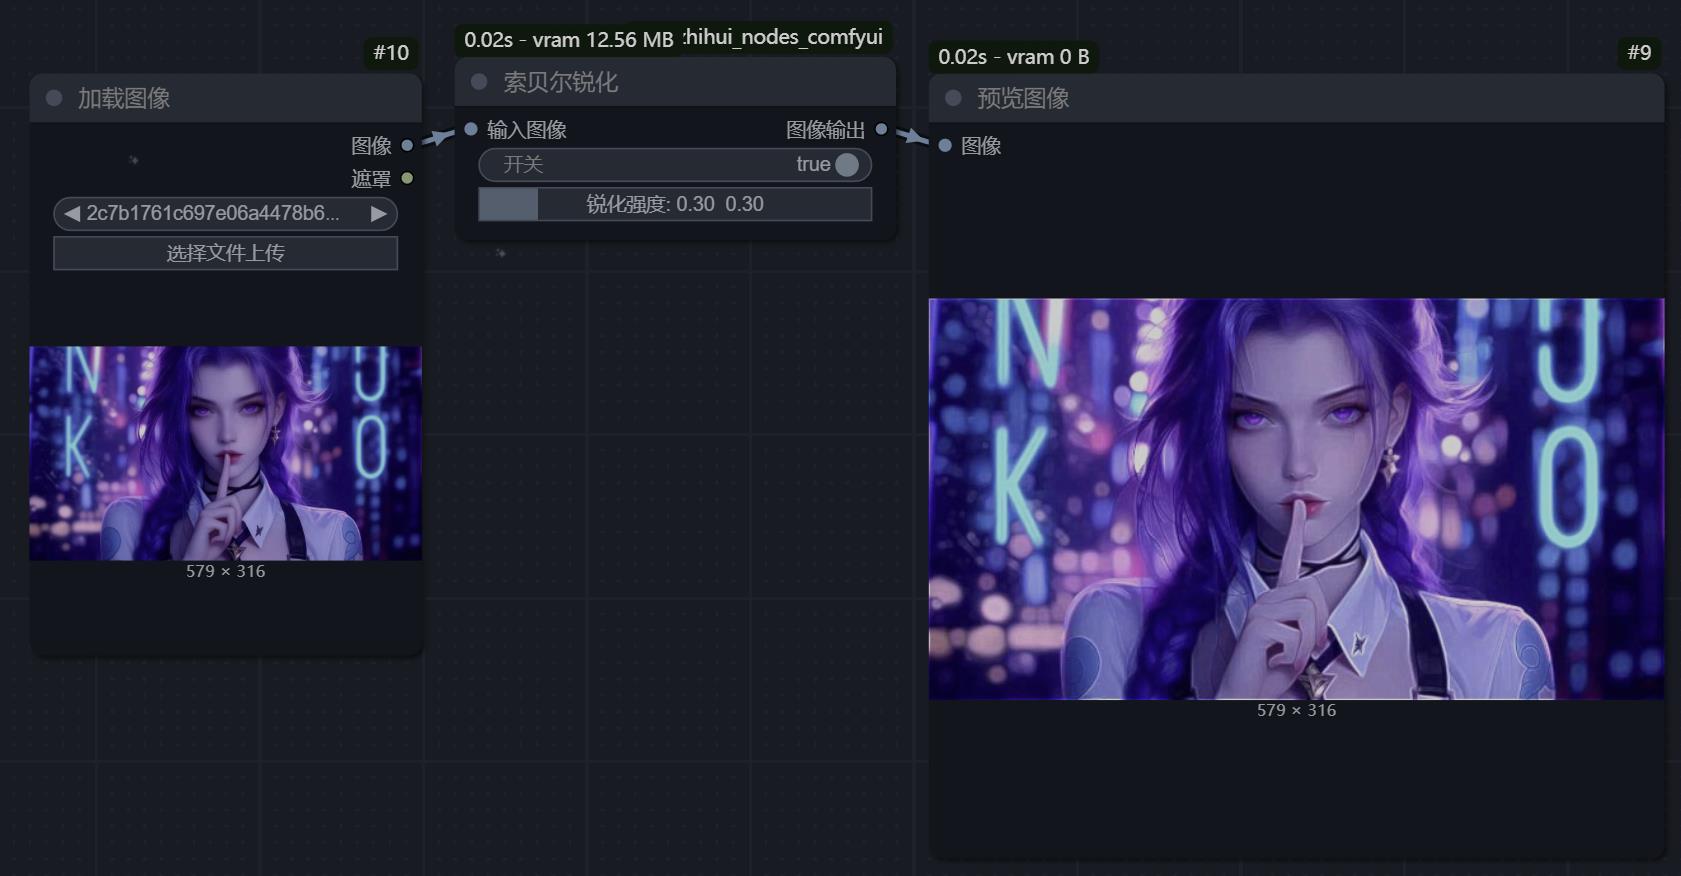Select the 索贝尔锐化 node title

click(x=560, y=82)
